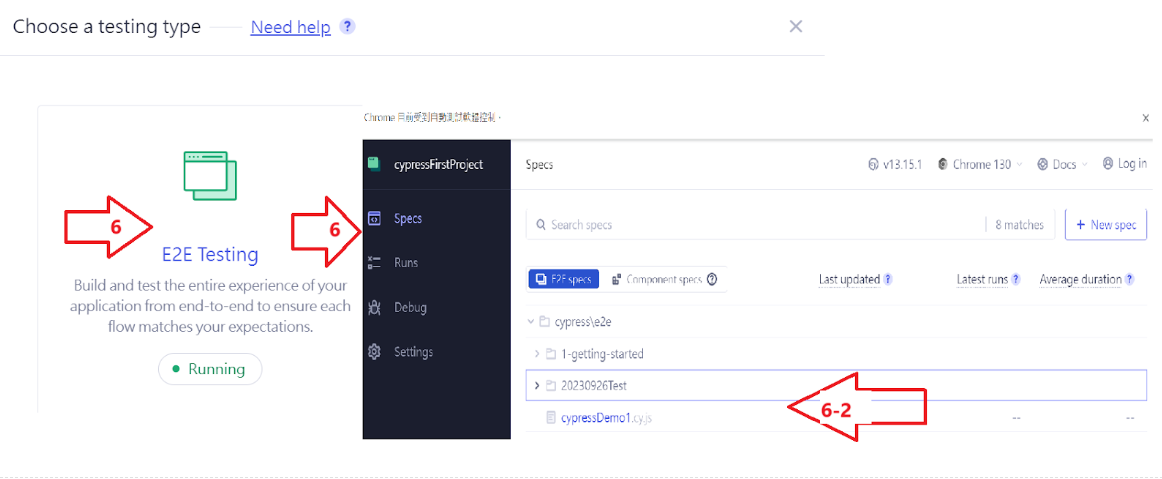Open the cypressDemo1.cy.js spec file
The image size is (1162, 479).
click(x=606, y=418)
